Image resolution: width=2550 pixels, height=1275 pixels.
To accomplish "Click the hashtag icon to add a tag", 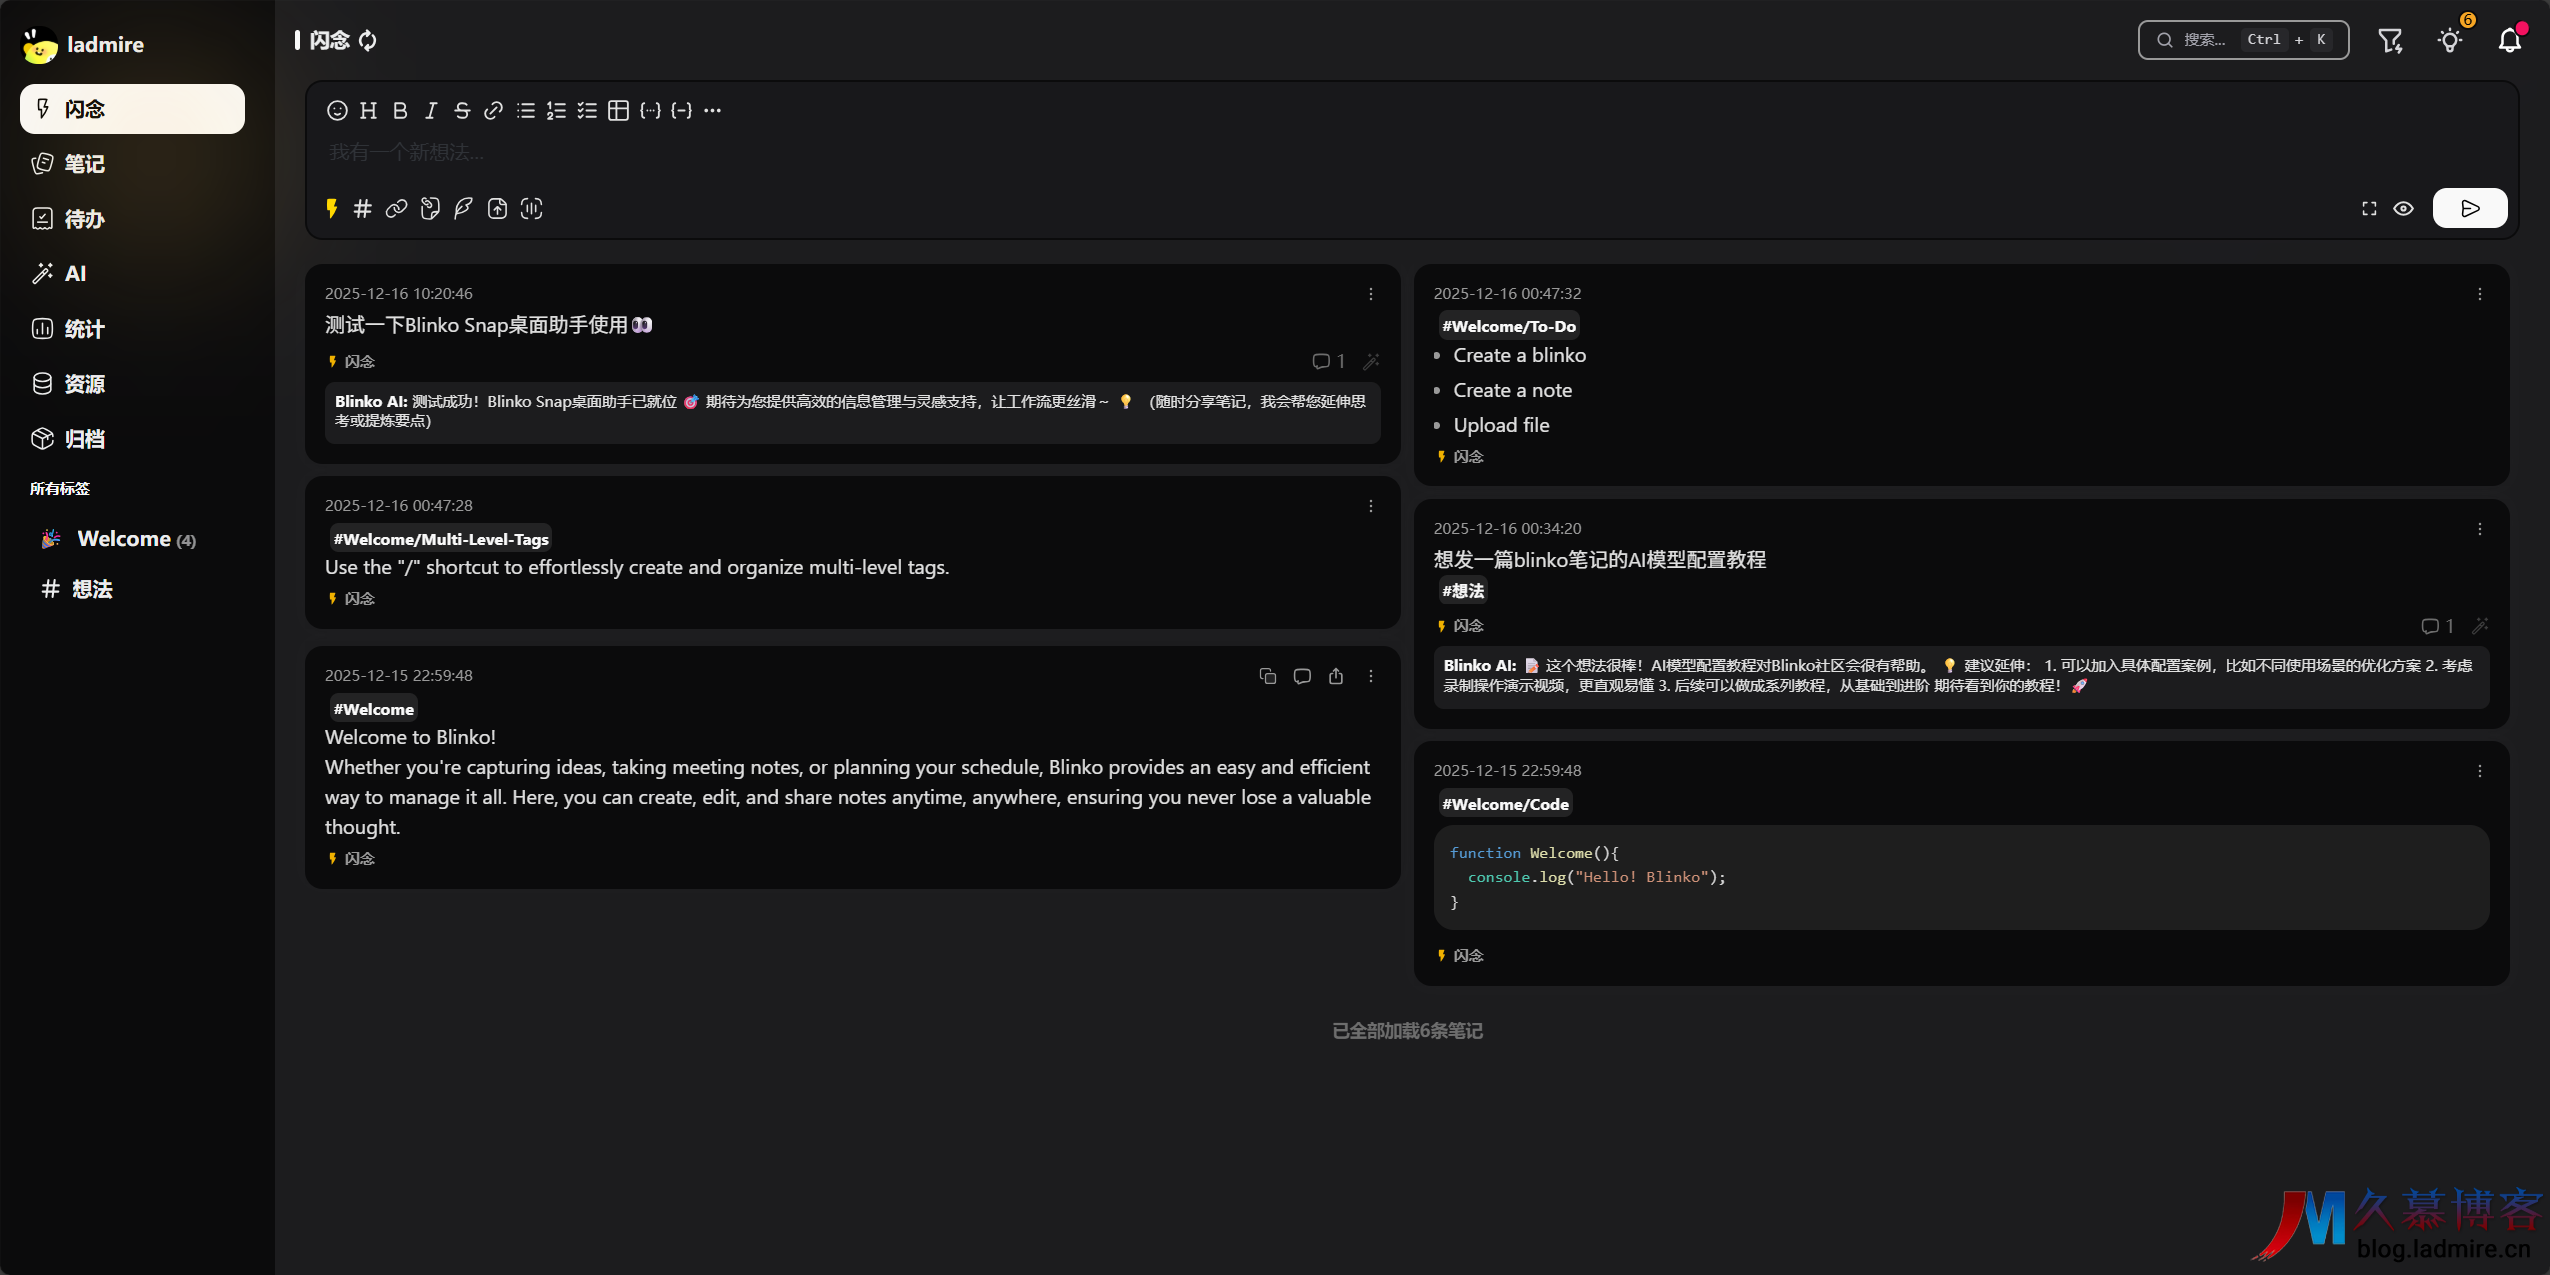I will pos(363,208).
